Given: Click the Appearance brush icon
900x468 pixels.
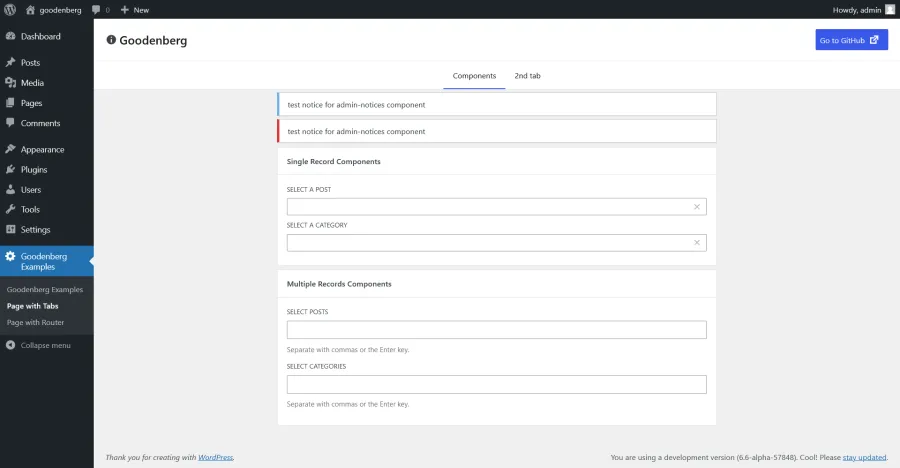Looking at the screenshot, I should tap(10, 149).
